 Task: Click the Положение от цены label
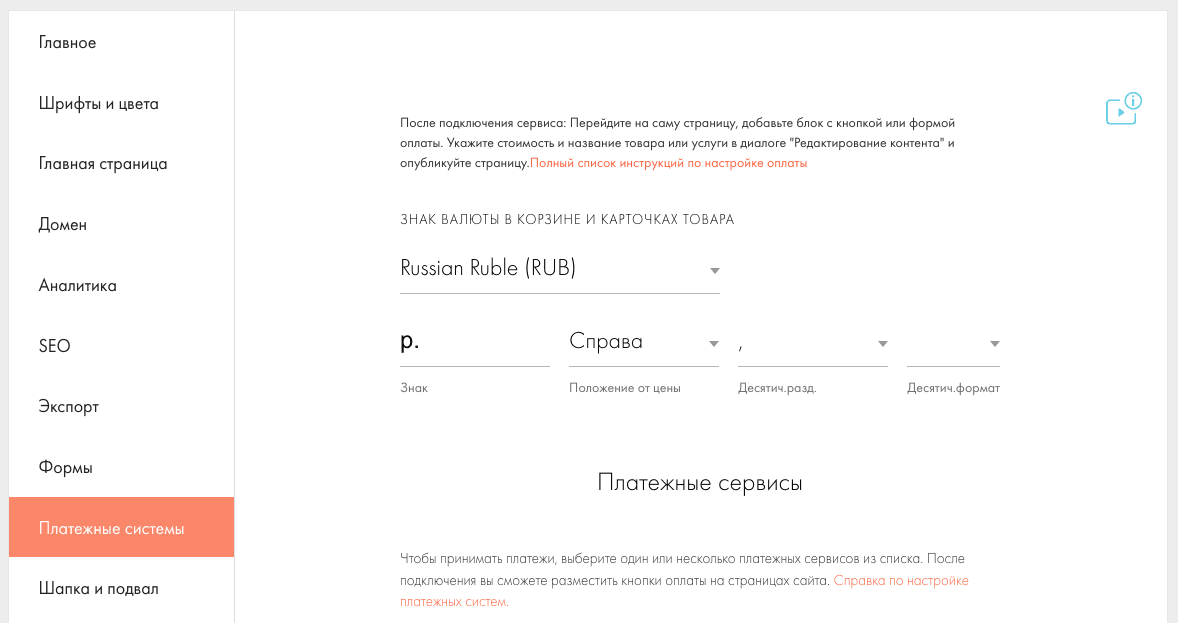point(625,388)
